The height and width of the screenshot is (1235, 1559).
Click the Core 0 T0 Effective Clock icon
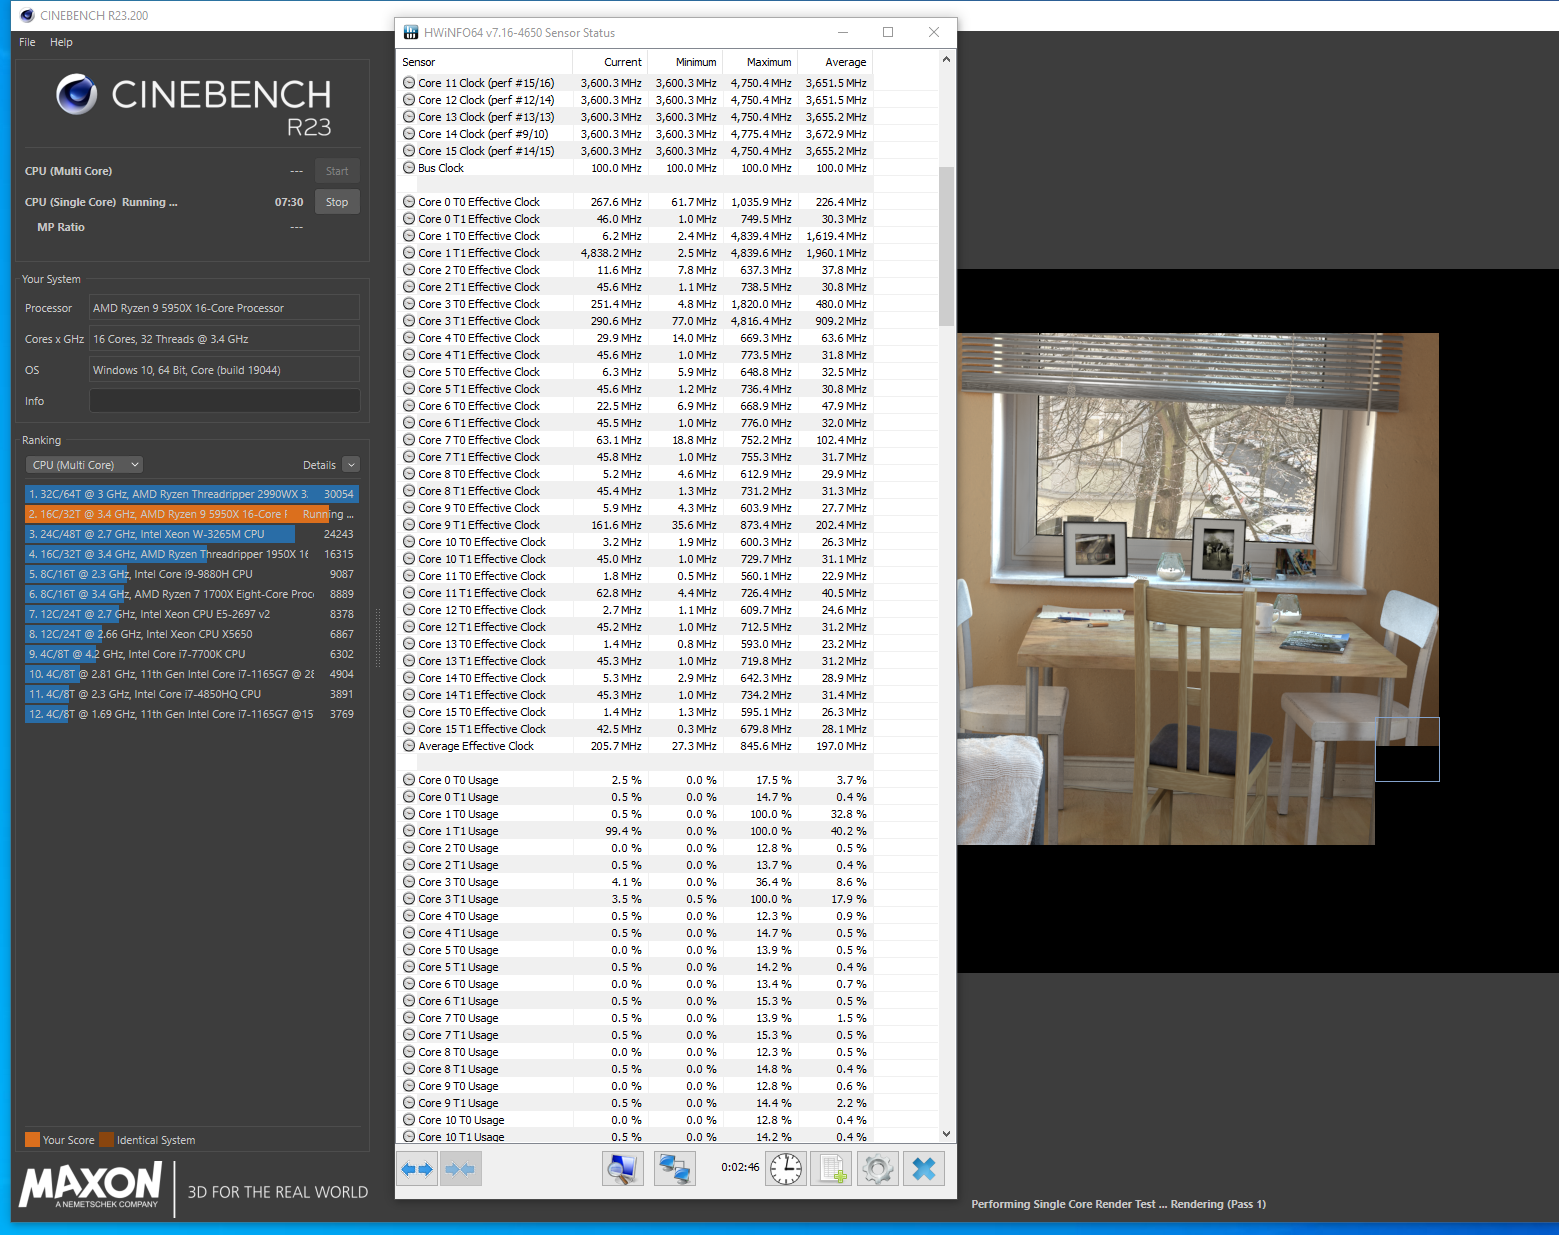[x=409, y=202]
